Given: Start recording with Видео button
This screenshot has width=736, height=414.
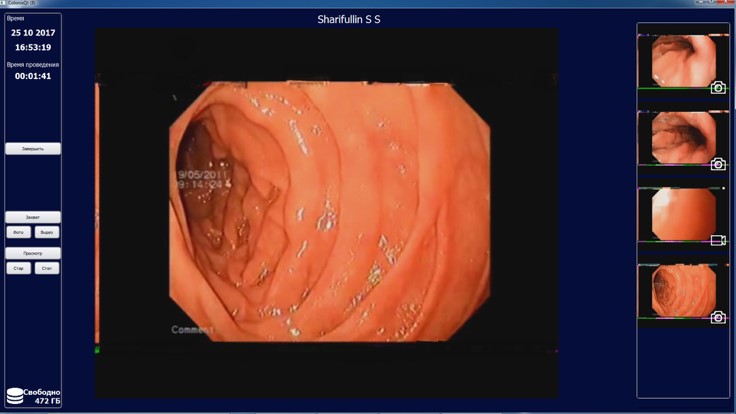Looking at the screenshot, I should coord(47,232).
